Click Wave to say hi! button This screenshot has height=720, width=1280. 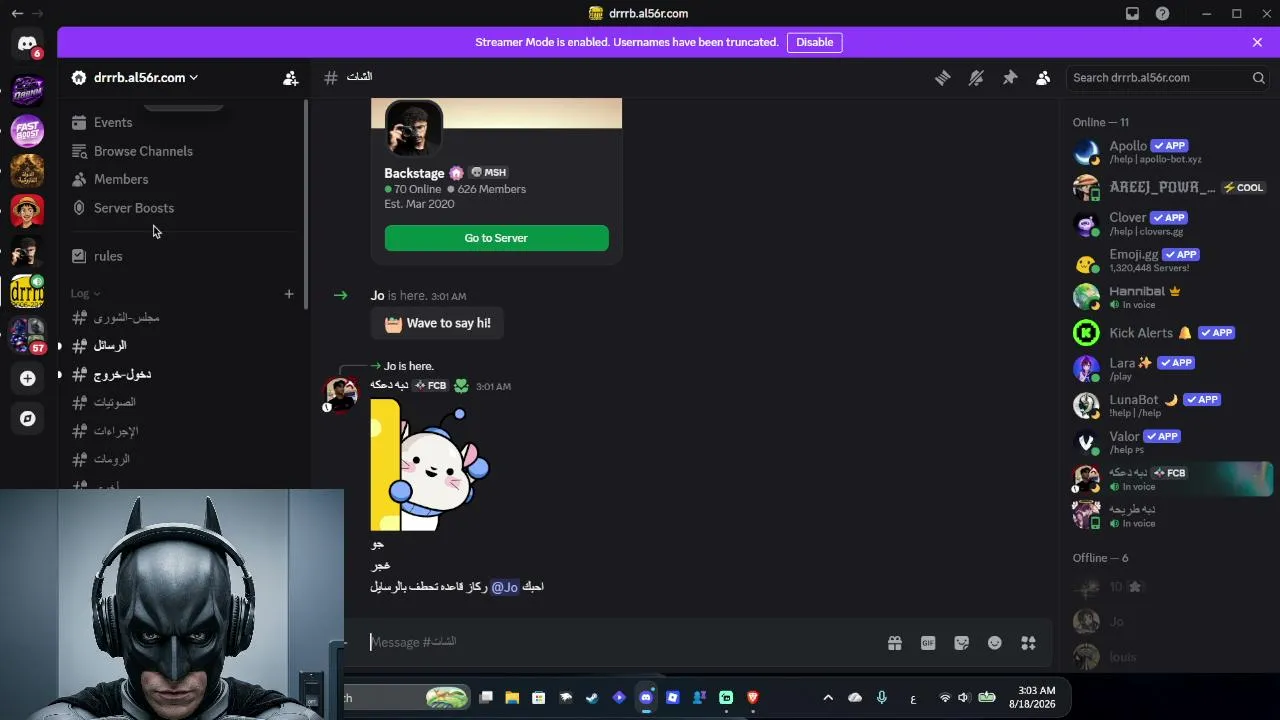[437, 323]
